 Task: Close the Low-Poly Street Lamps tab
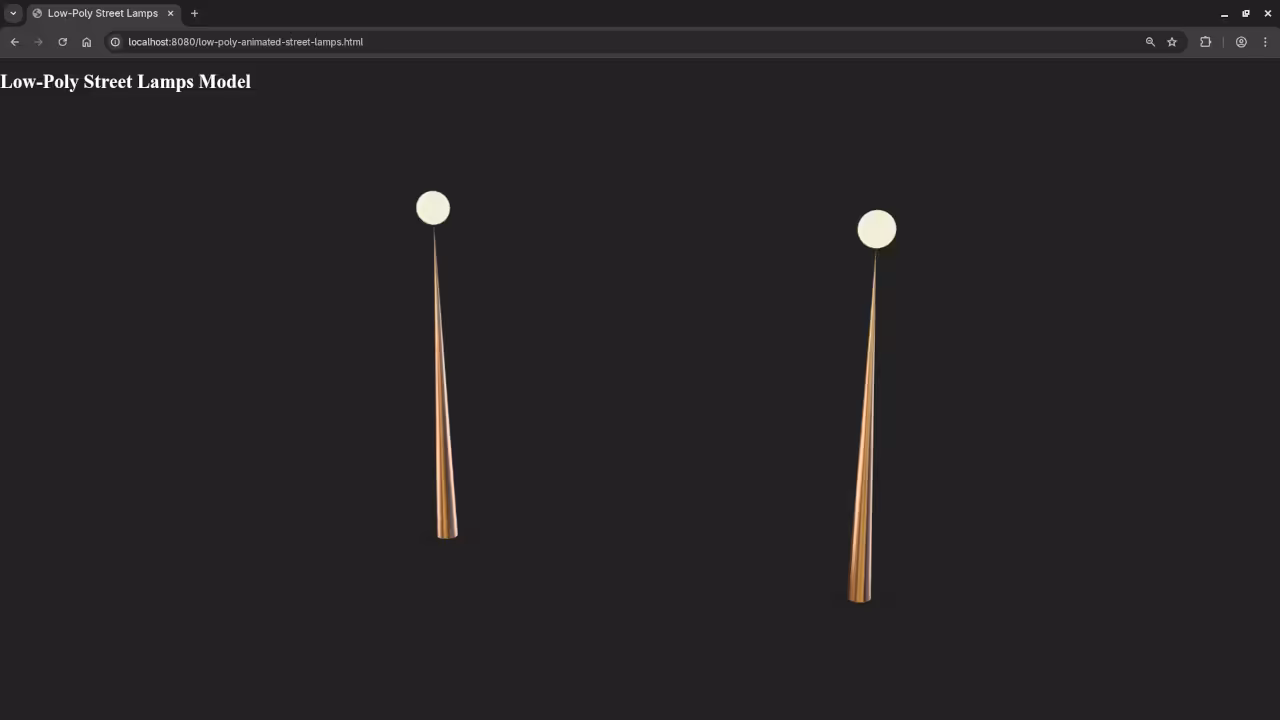[170, 13]
